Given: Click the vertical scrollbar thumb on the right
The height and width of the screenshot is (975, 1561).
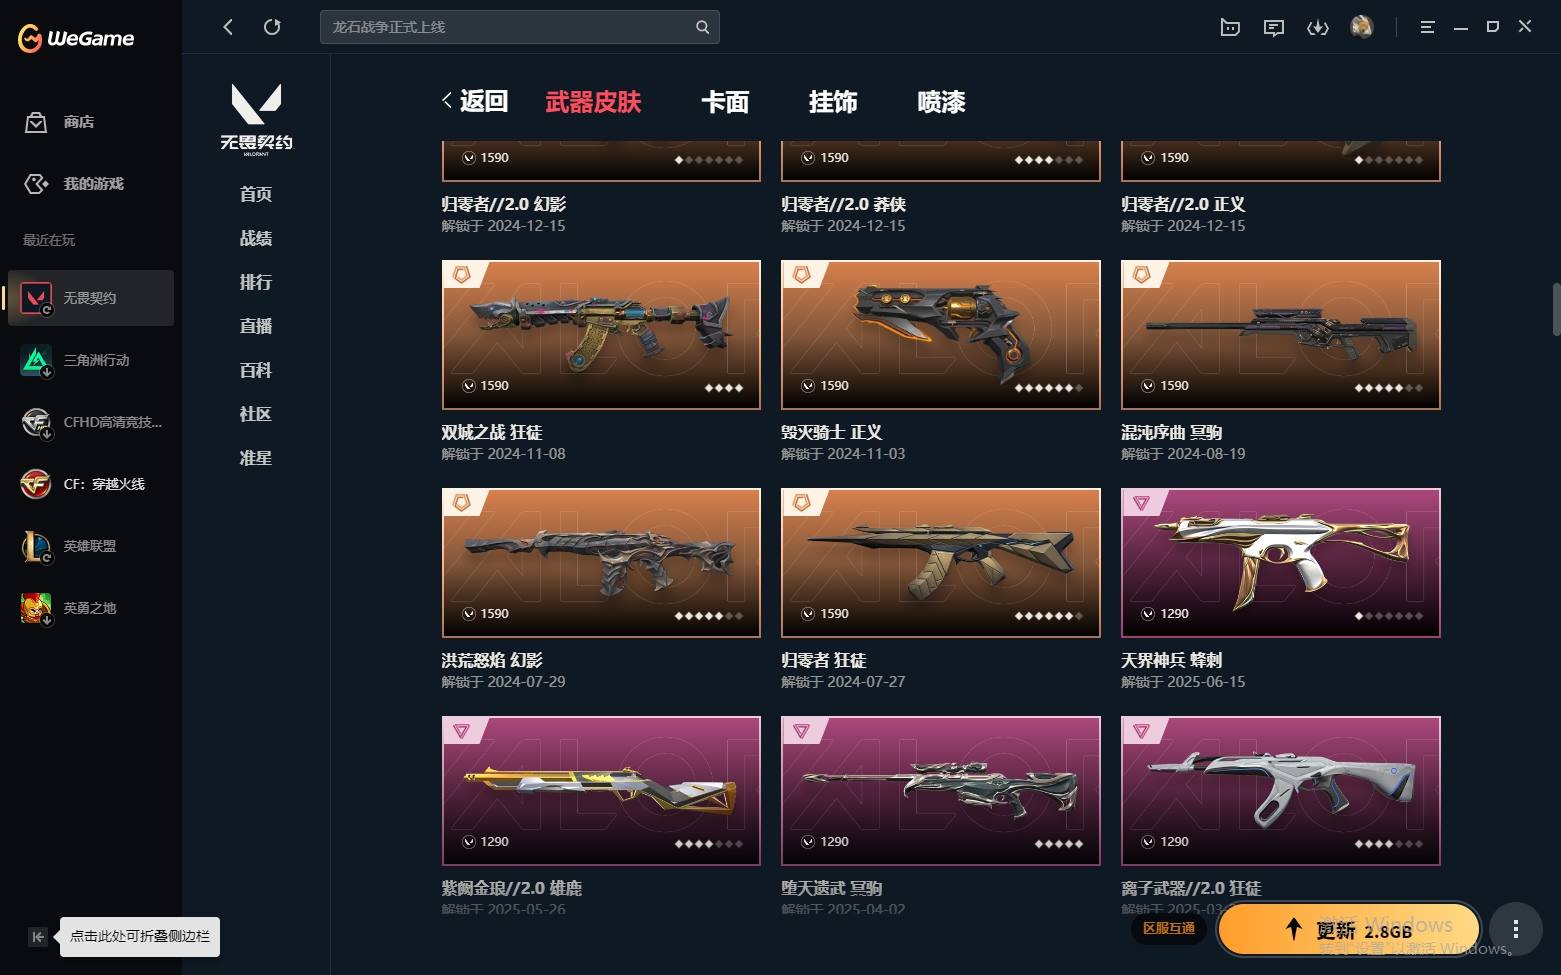Looking at the screenshot, I should (x=1556, y=309).
